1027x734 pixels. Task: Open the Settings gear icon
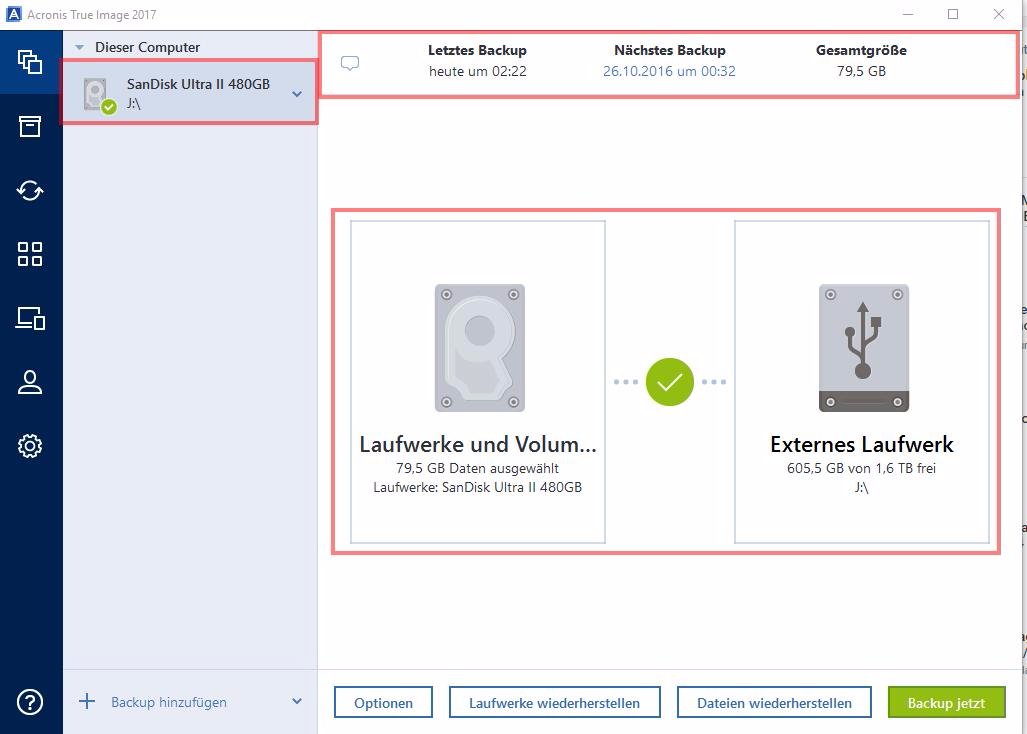pyautogui.click(x=30, y=446)
